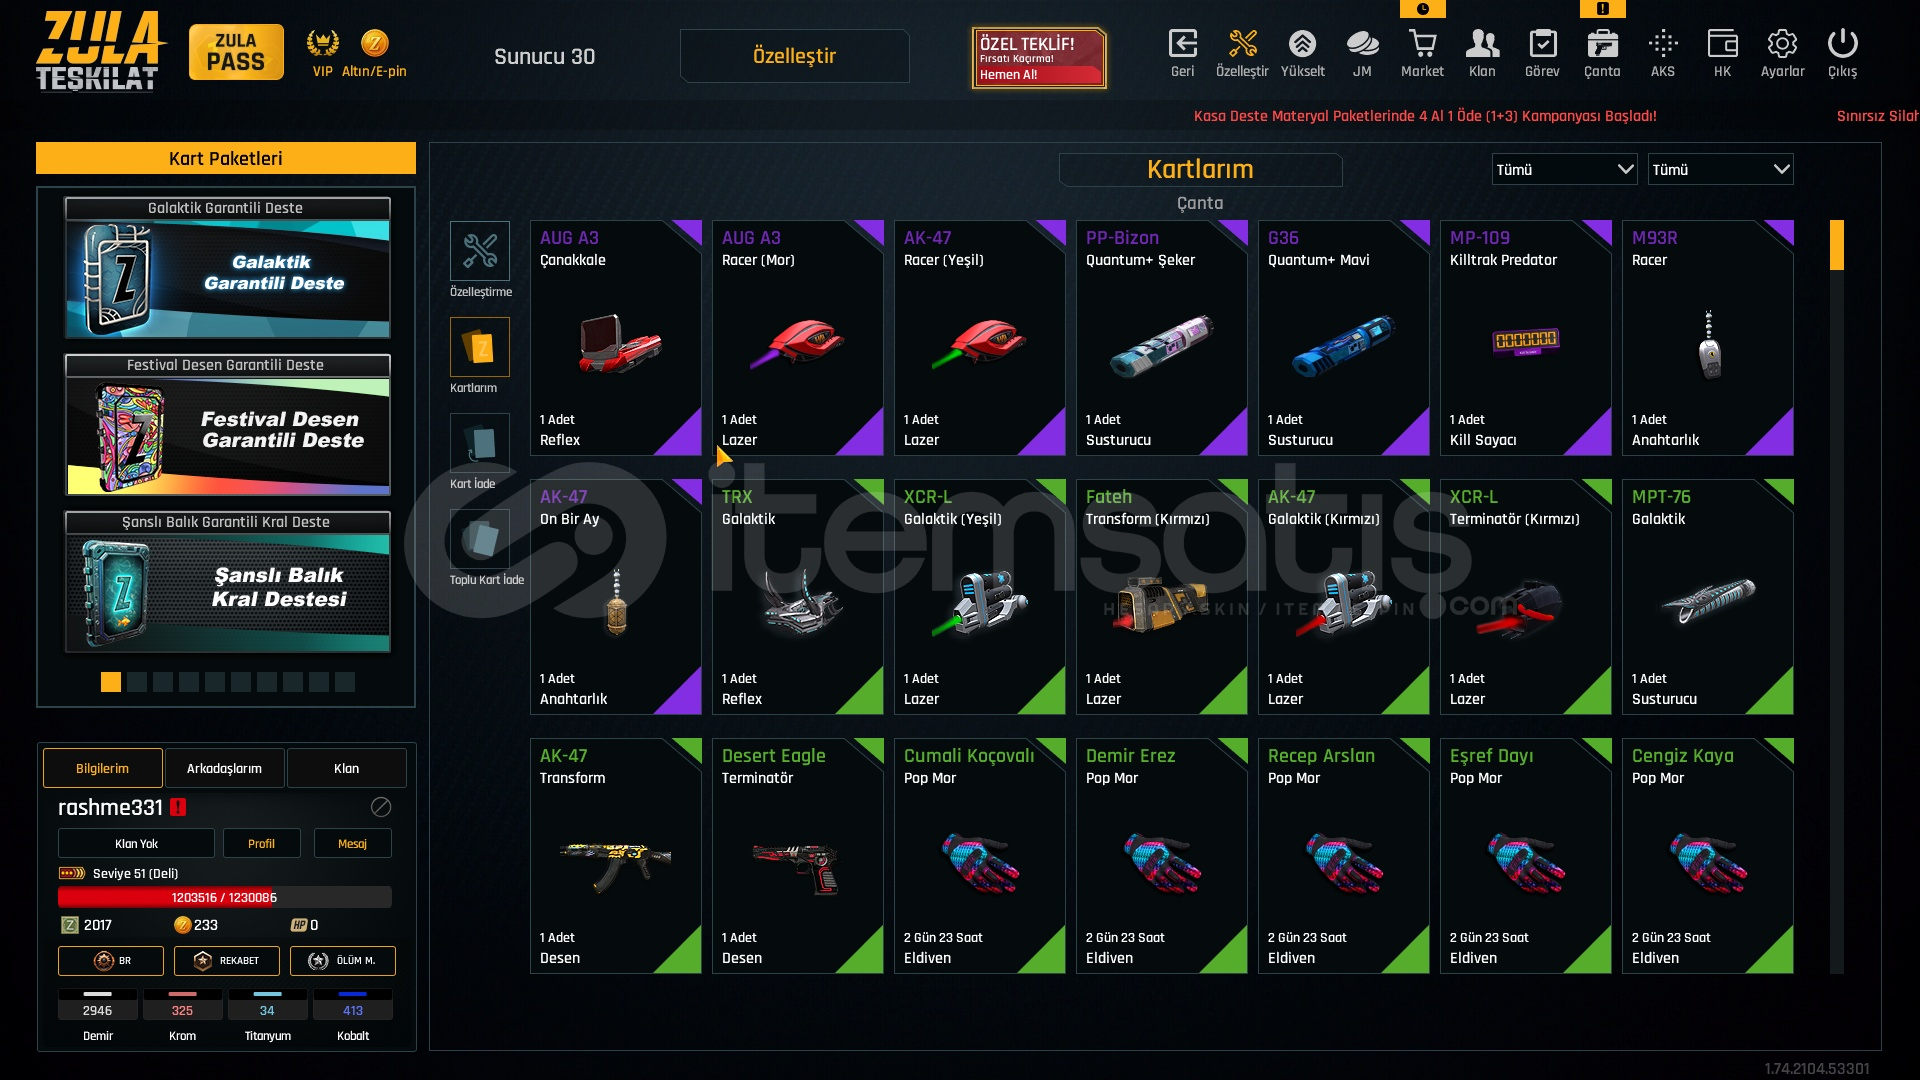Viewport: 1920px width, 1080px height.
Task: Click the ZULA PASS button
Action: pos(236,52)
